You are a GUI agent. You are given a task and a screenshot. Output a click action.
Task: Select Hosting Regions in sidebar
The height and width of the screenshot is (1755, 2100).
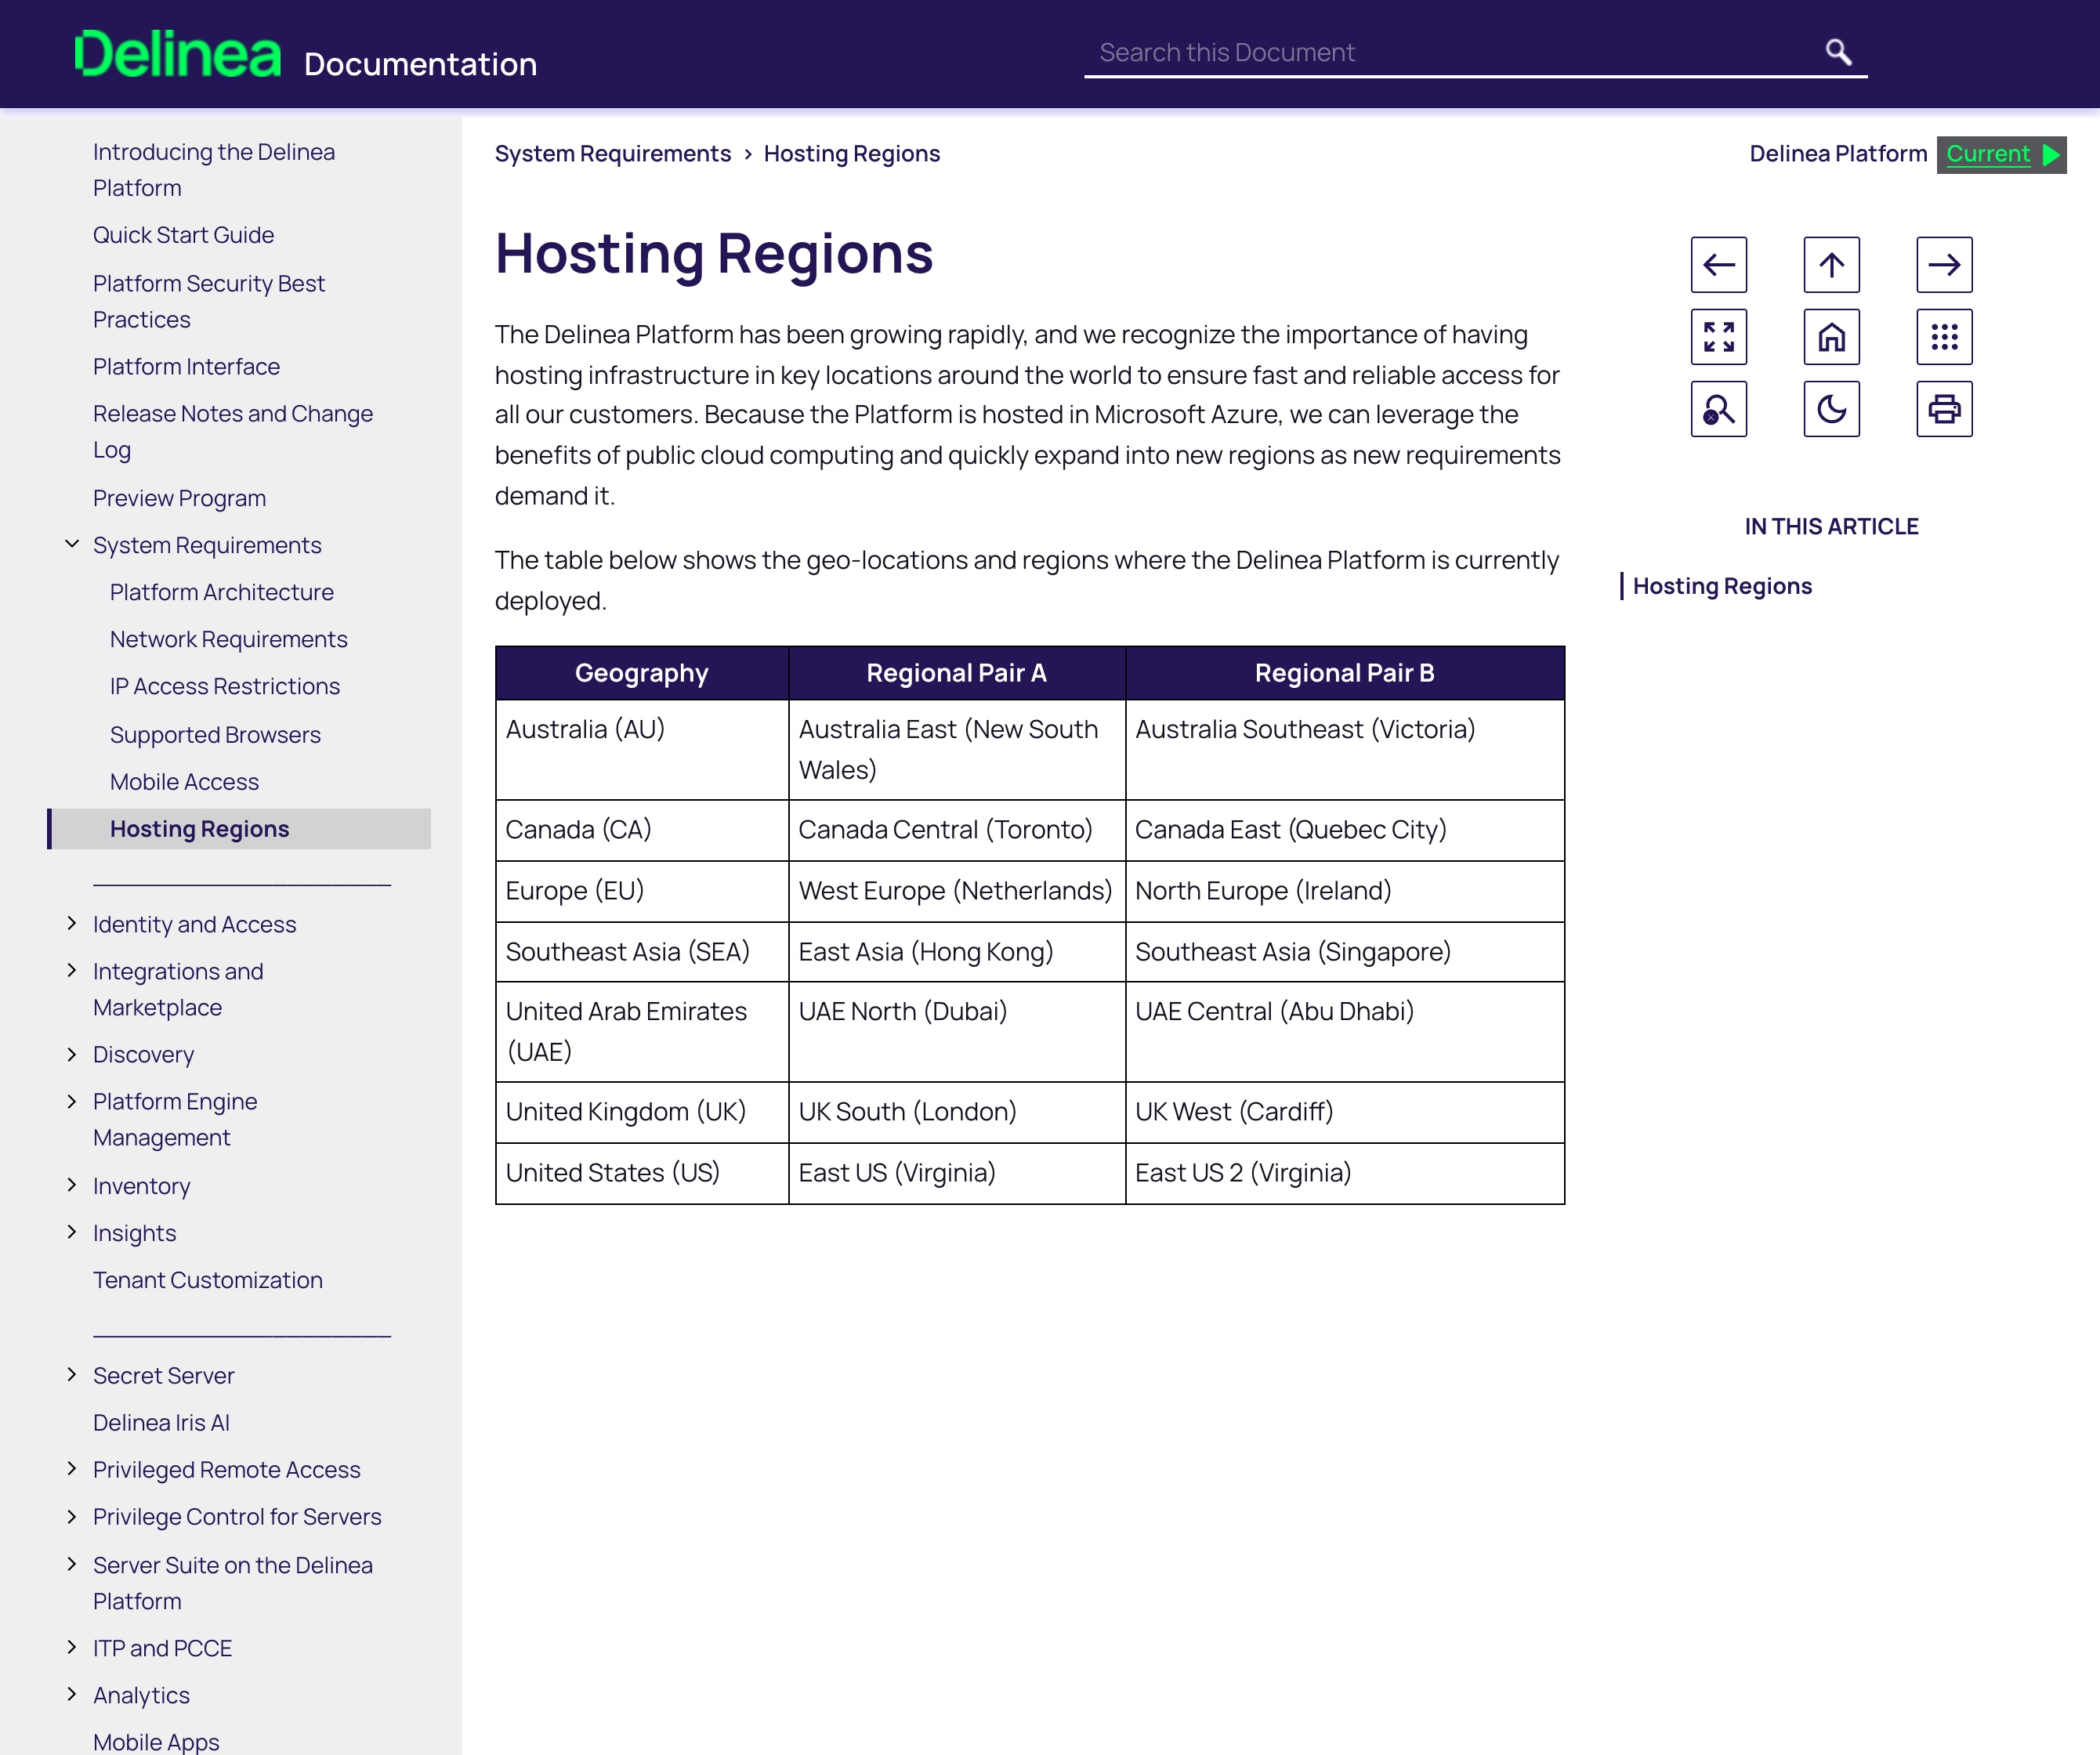240,829
